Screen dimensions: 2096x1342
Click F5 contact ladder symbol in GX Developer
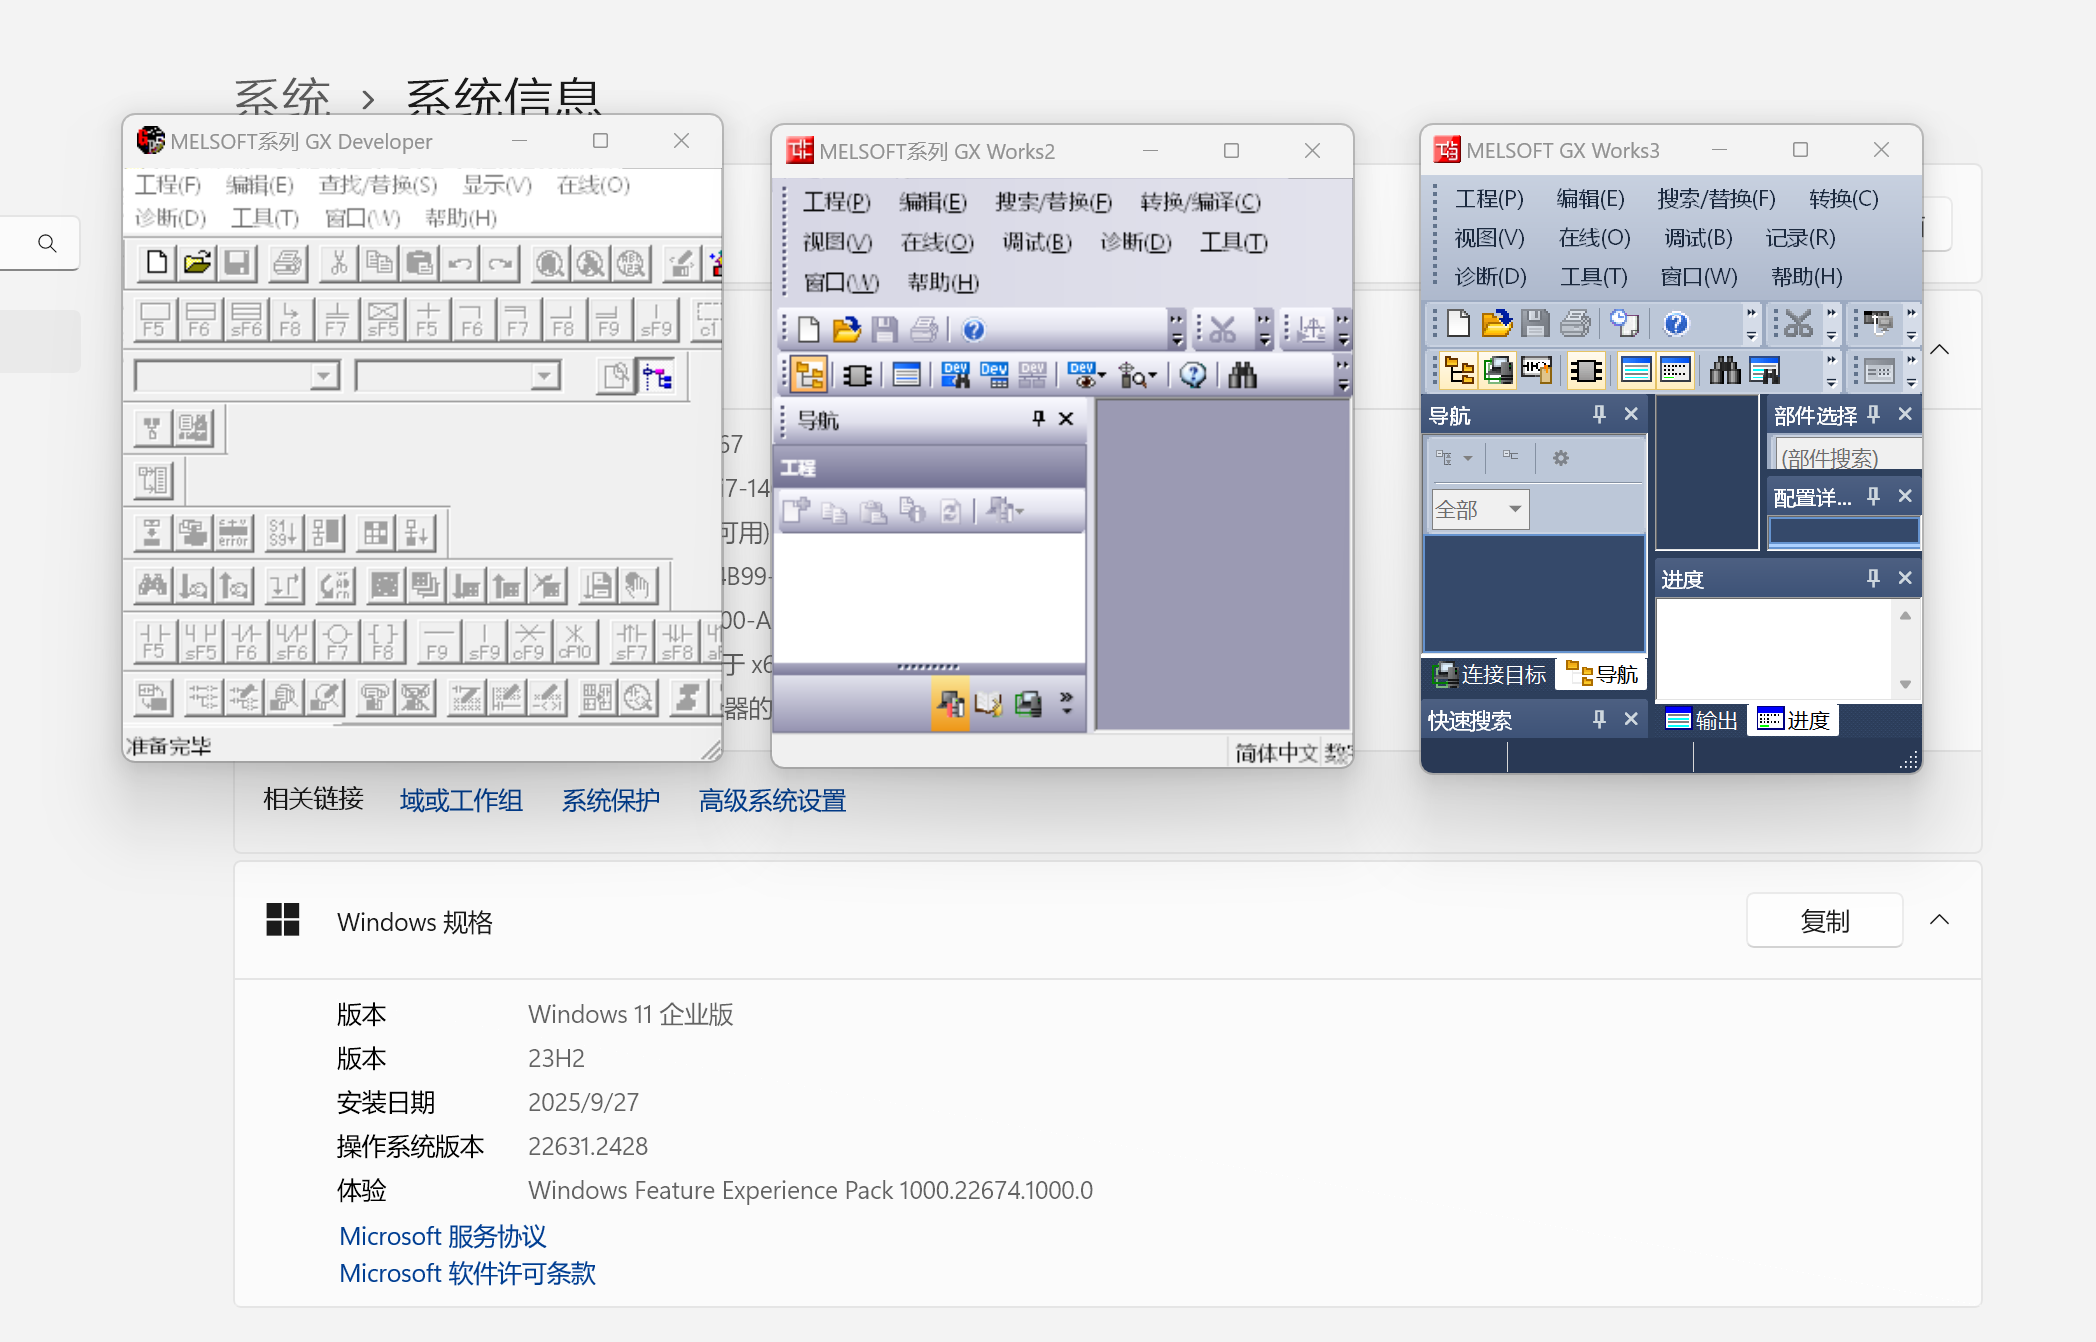[155, 641]
